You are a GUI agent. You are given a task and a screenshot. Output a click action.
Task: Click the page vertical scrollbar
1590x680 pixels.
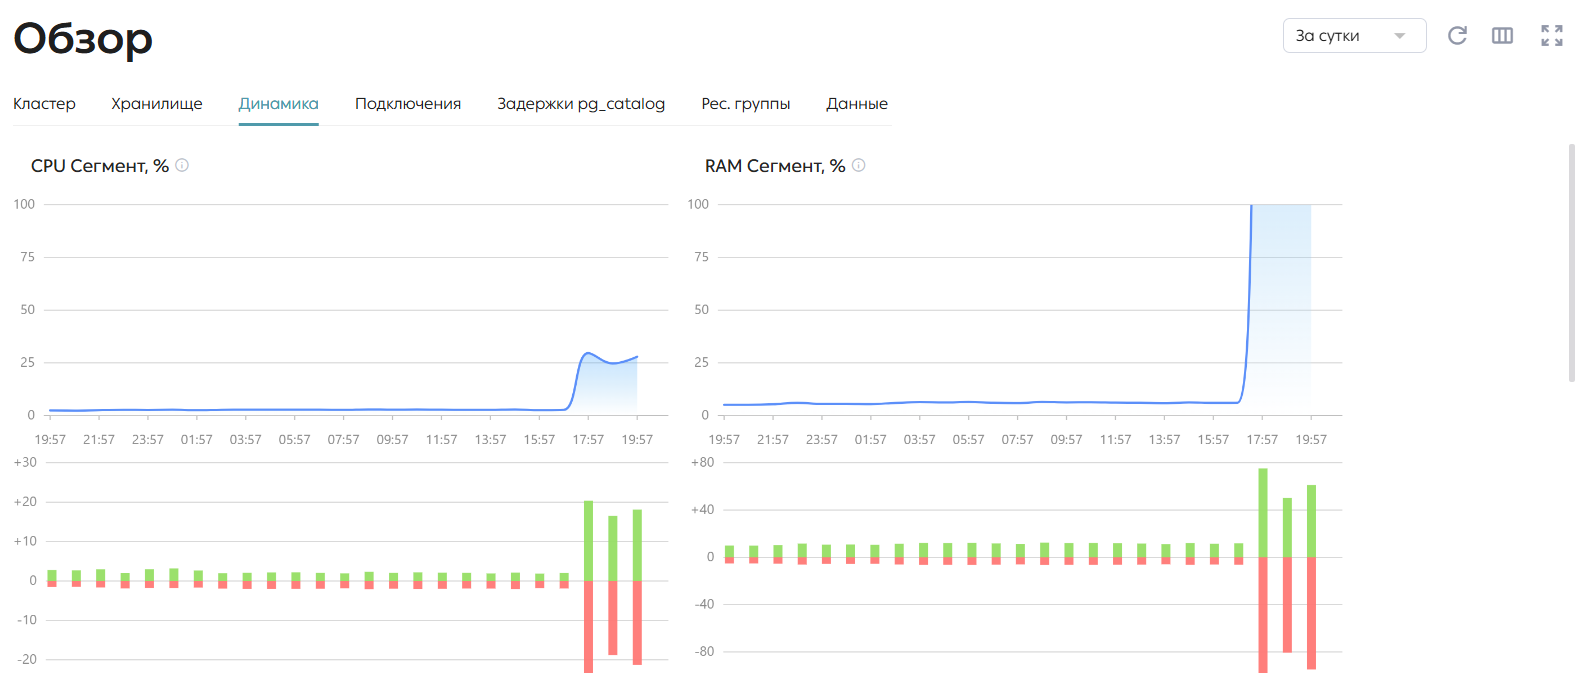coord(1572,263)
